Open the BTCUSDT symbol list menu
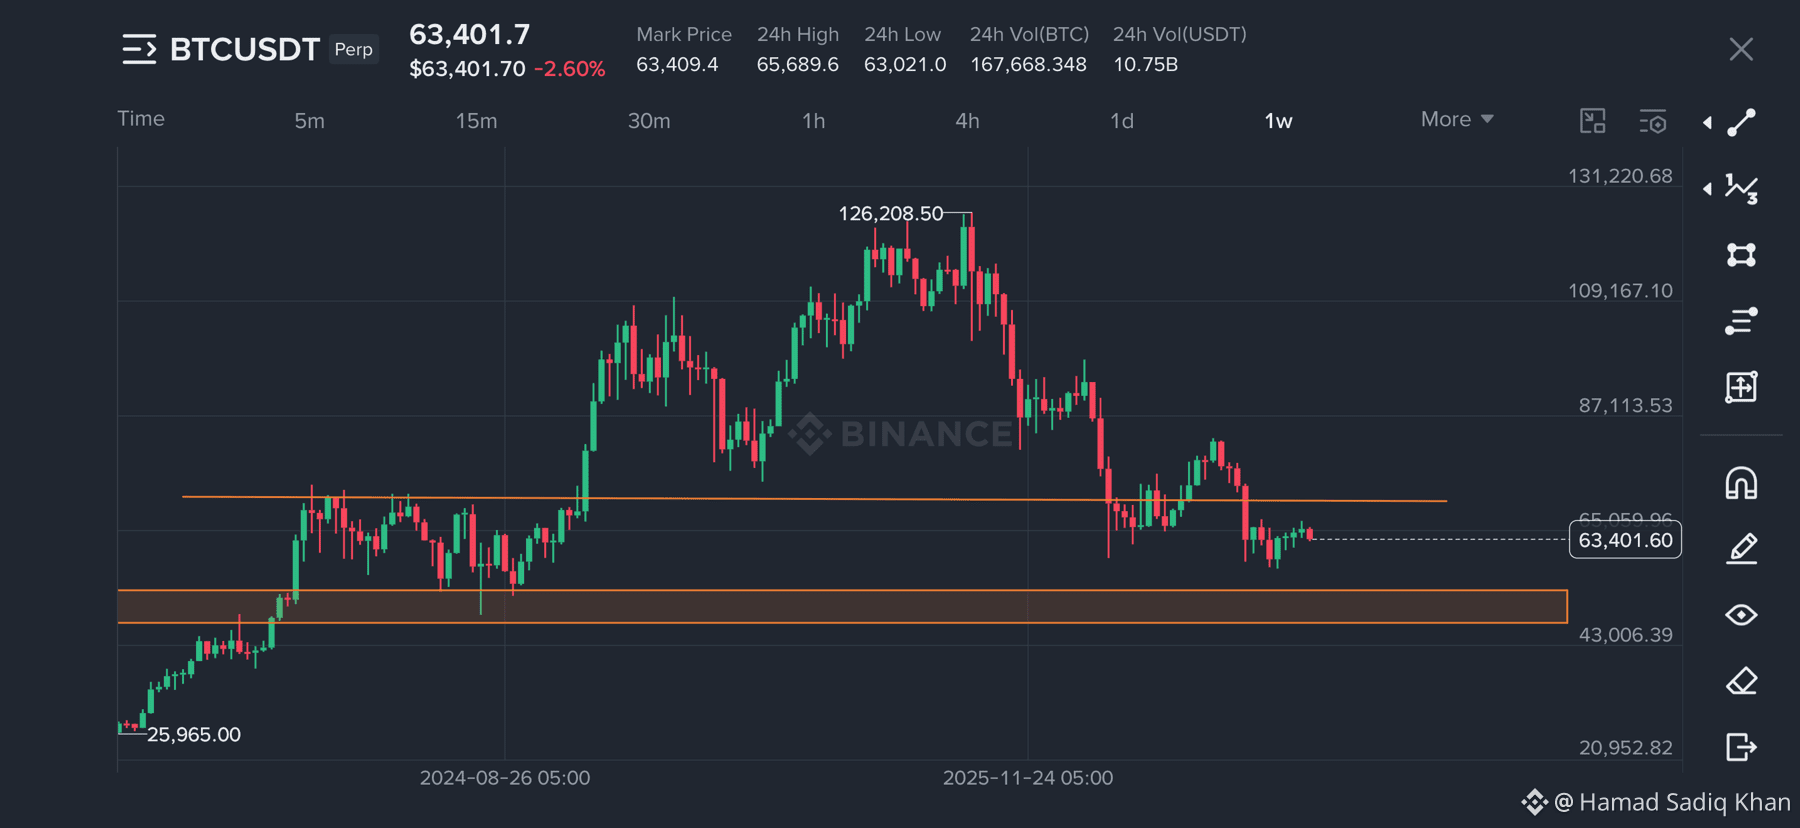The height and width of the screenshot is (828, 1800). tap(139, 49)
